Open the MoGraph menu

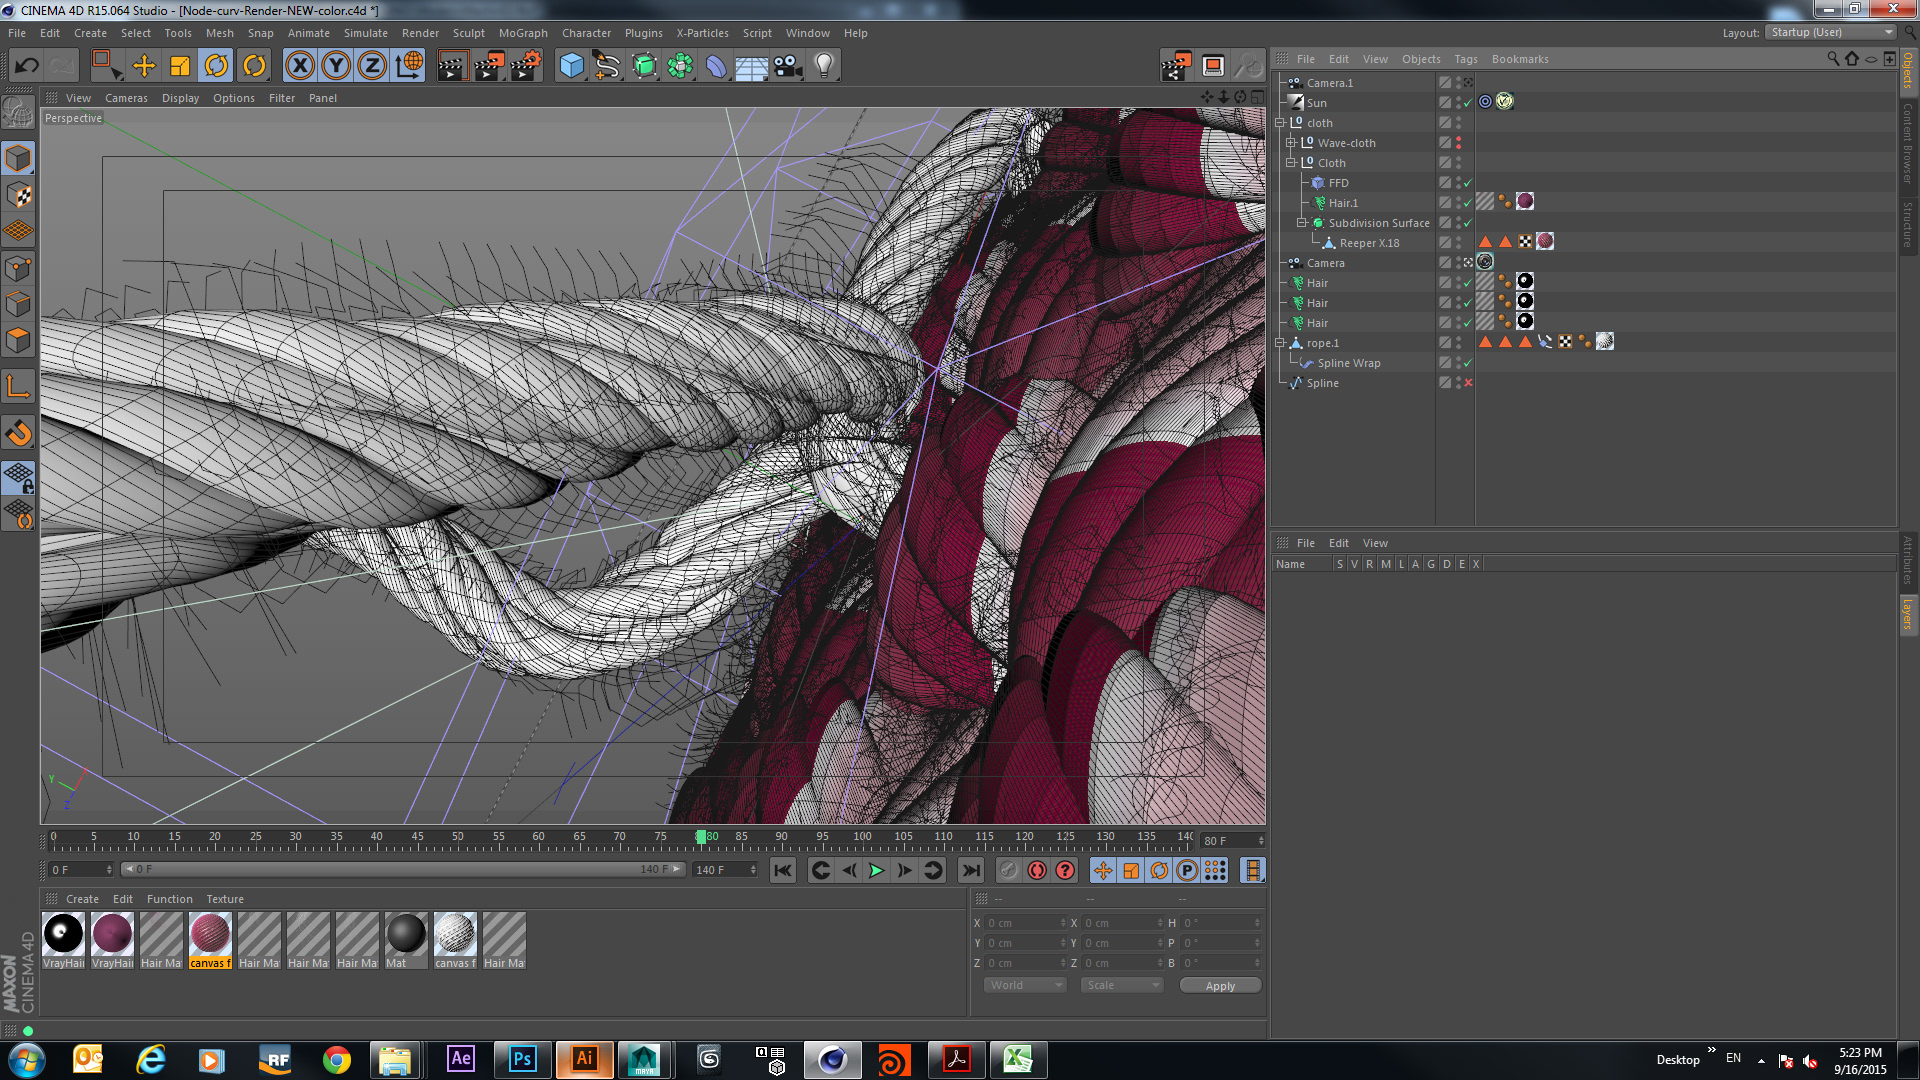(523, 33)
